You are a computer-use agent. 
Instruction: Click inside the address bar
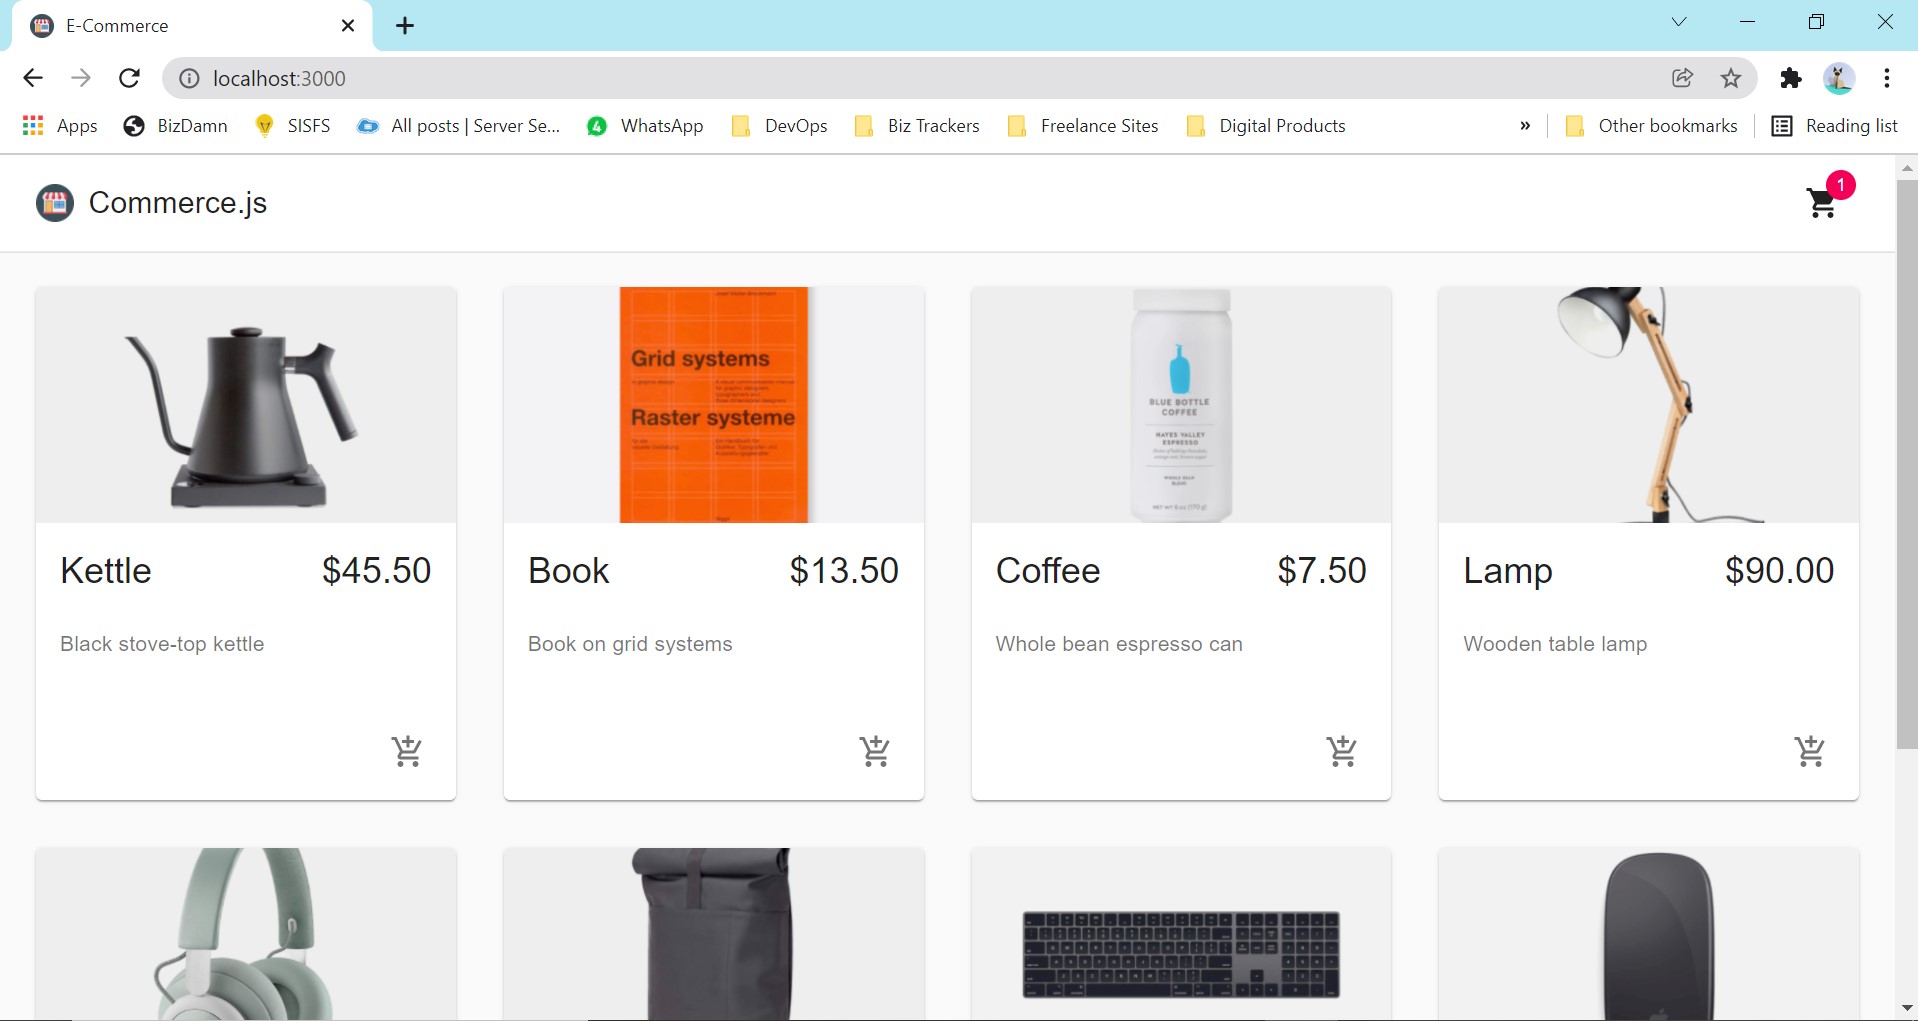600,78
